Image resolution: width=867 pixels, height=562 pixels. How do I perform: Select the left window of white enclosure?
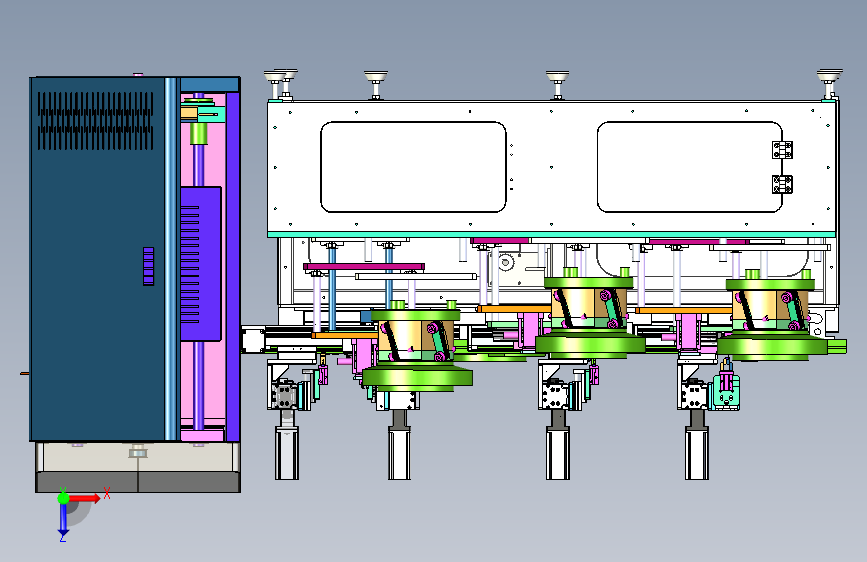[x=413, y=167]
